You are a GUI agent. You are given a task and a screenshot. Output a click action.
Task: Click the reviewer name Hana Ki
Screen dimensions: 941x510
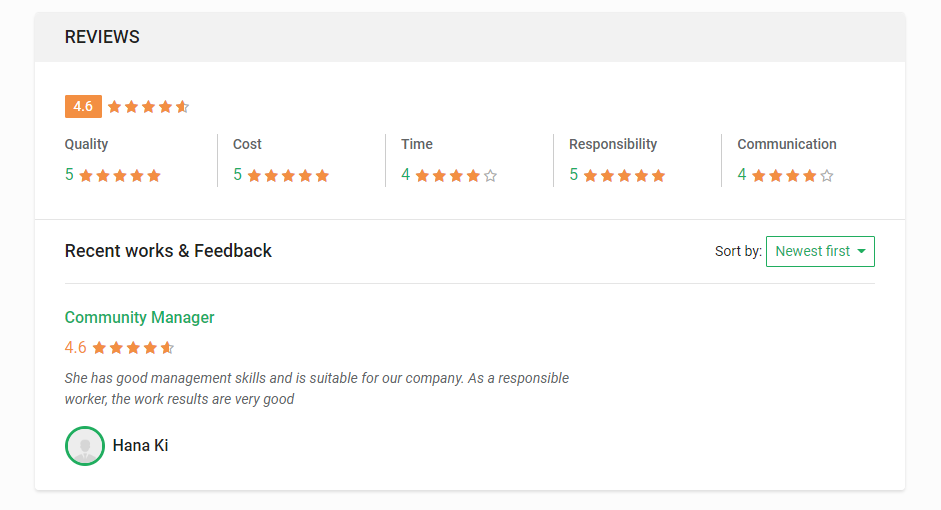coord(140,446)
